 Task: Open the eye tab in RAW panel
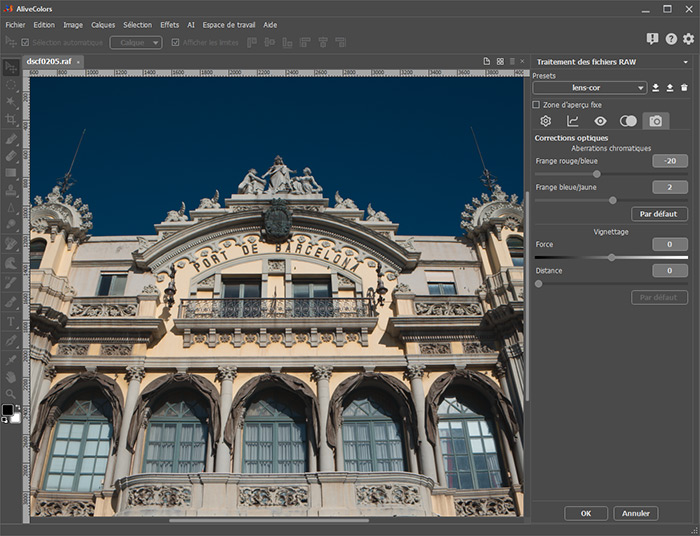[600, 121]
